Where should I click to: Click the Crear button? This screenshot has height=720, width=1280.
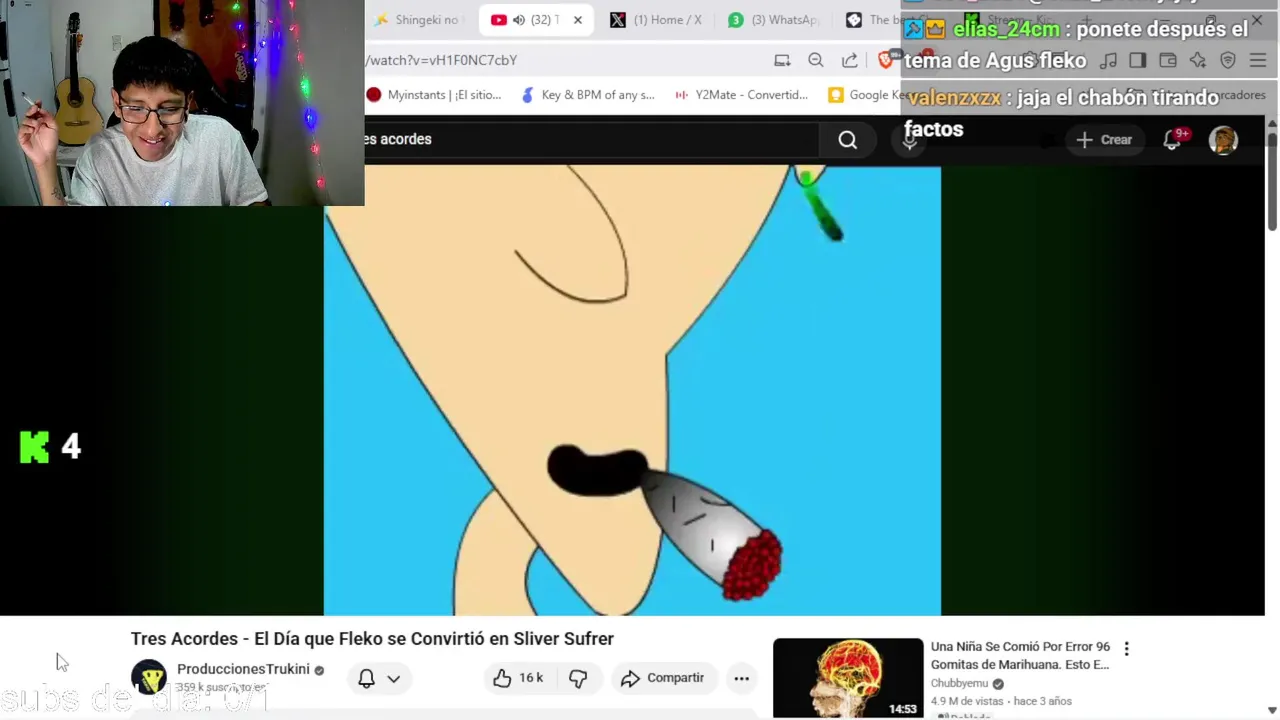pyautogui.click(x=1104, y=140)
